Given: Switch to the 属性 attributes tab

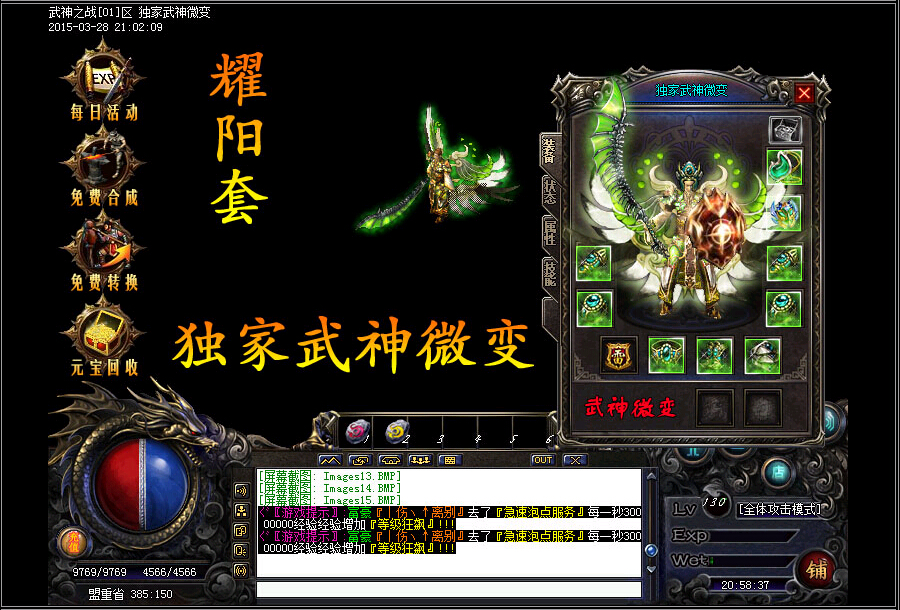Looking at the screenshot, I should pyautogui.click(x=550, y=234).
